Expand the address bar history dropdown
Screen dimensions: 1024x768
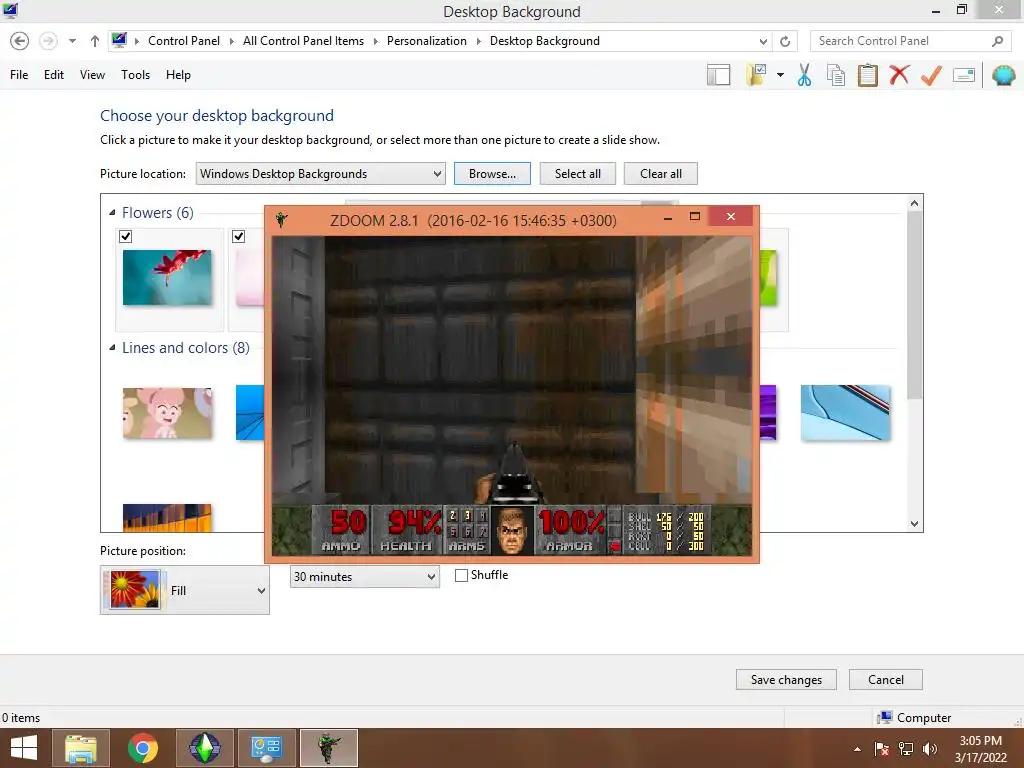pos(763,41)
